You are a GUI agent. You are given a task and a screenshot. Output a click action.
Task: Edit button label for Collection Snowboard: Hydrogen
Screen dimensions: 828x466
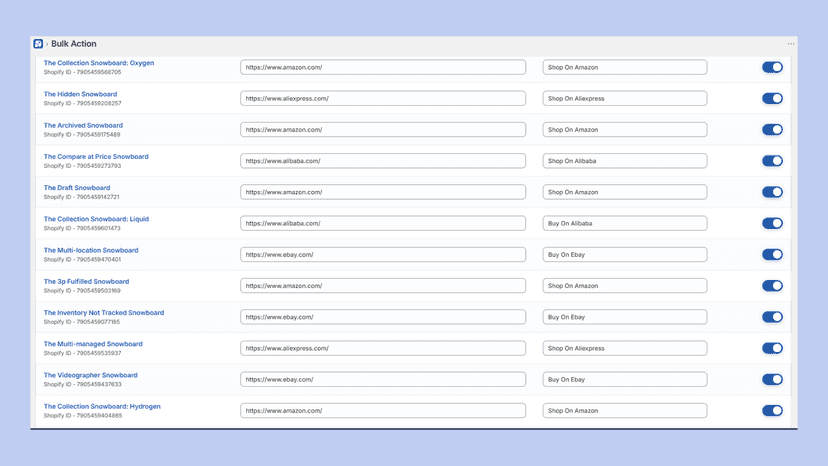(625, 410)
